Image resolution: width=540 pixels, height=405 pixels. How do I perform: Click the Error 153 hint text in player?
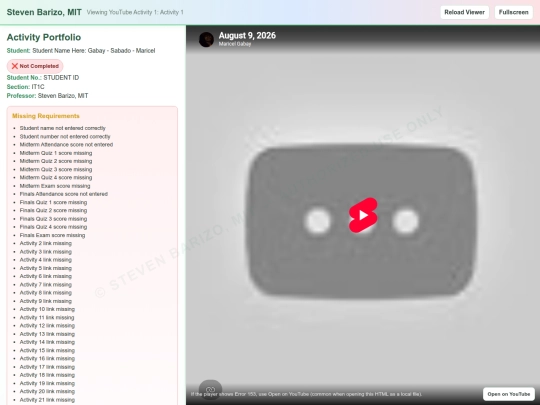click(306, 394)
